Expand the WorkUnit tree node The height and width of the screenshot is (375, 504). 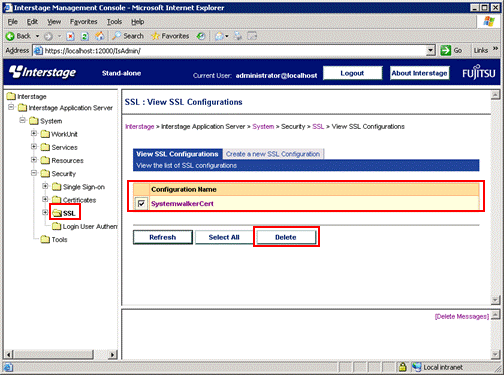coord(34,133)
